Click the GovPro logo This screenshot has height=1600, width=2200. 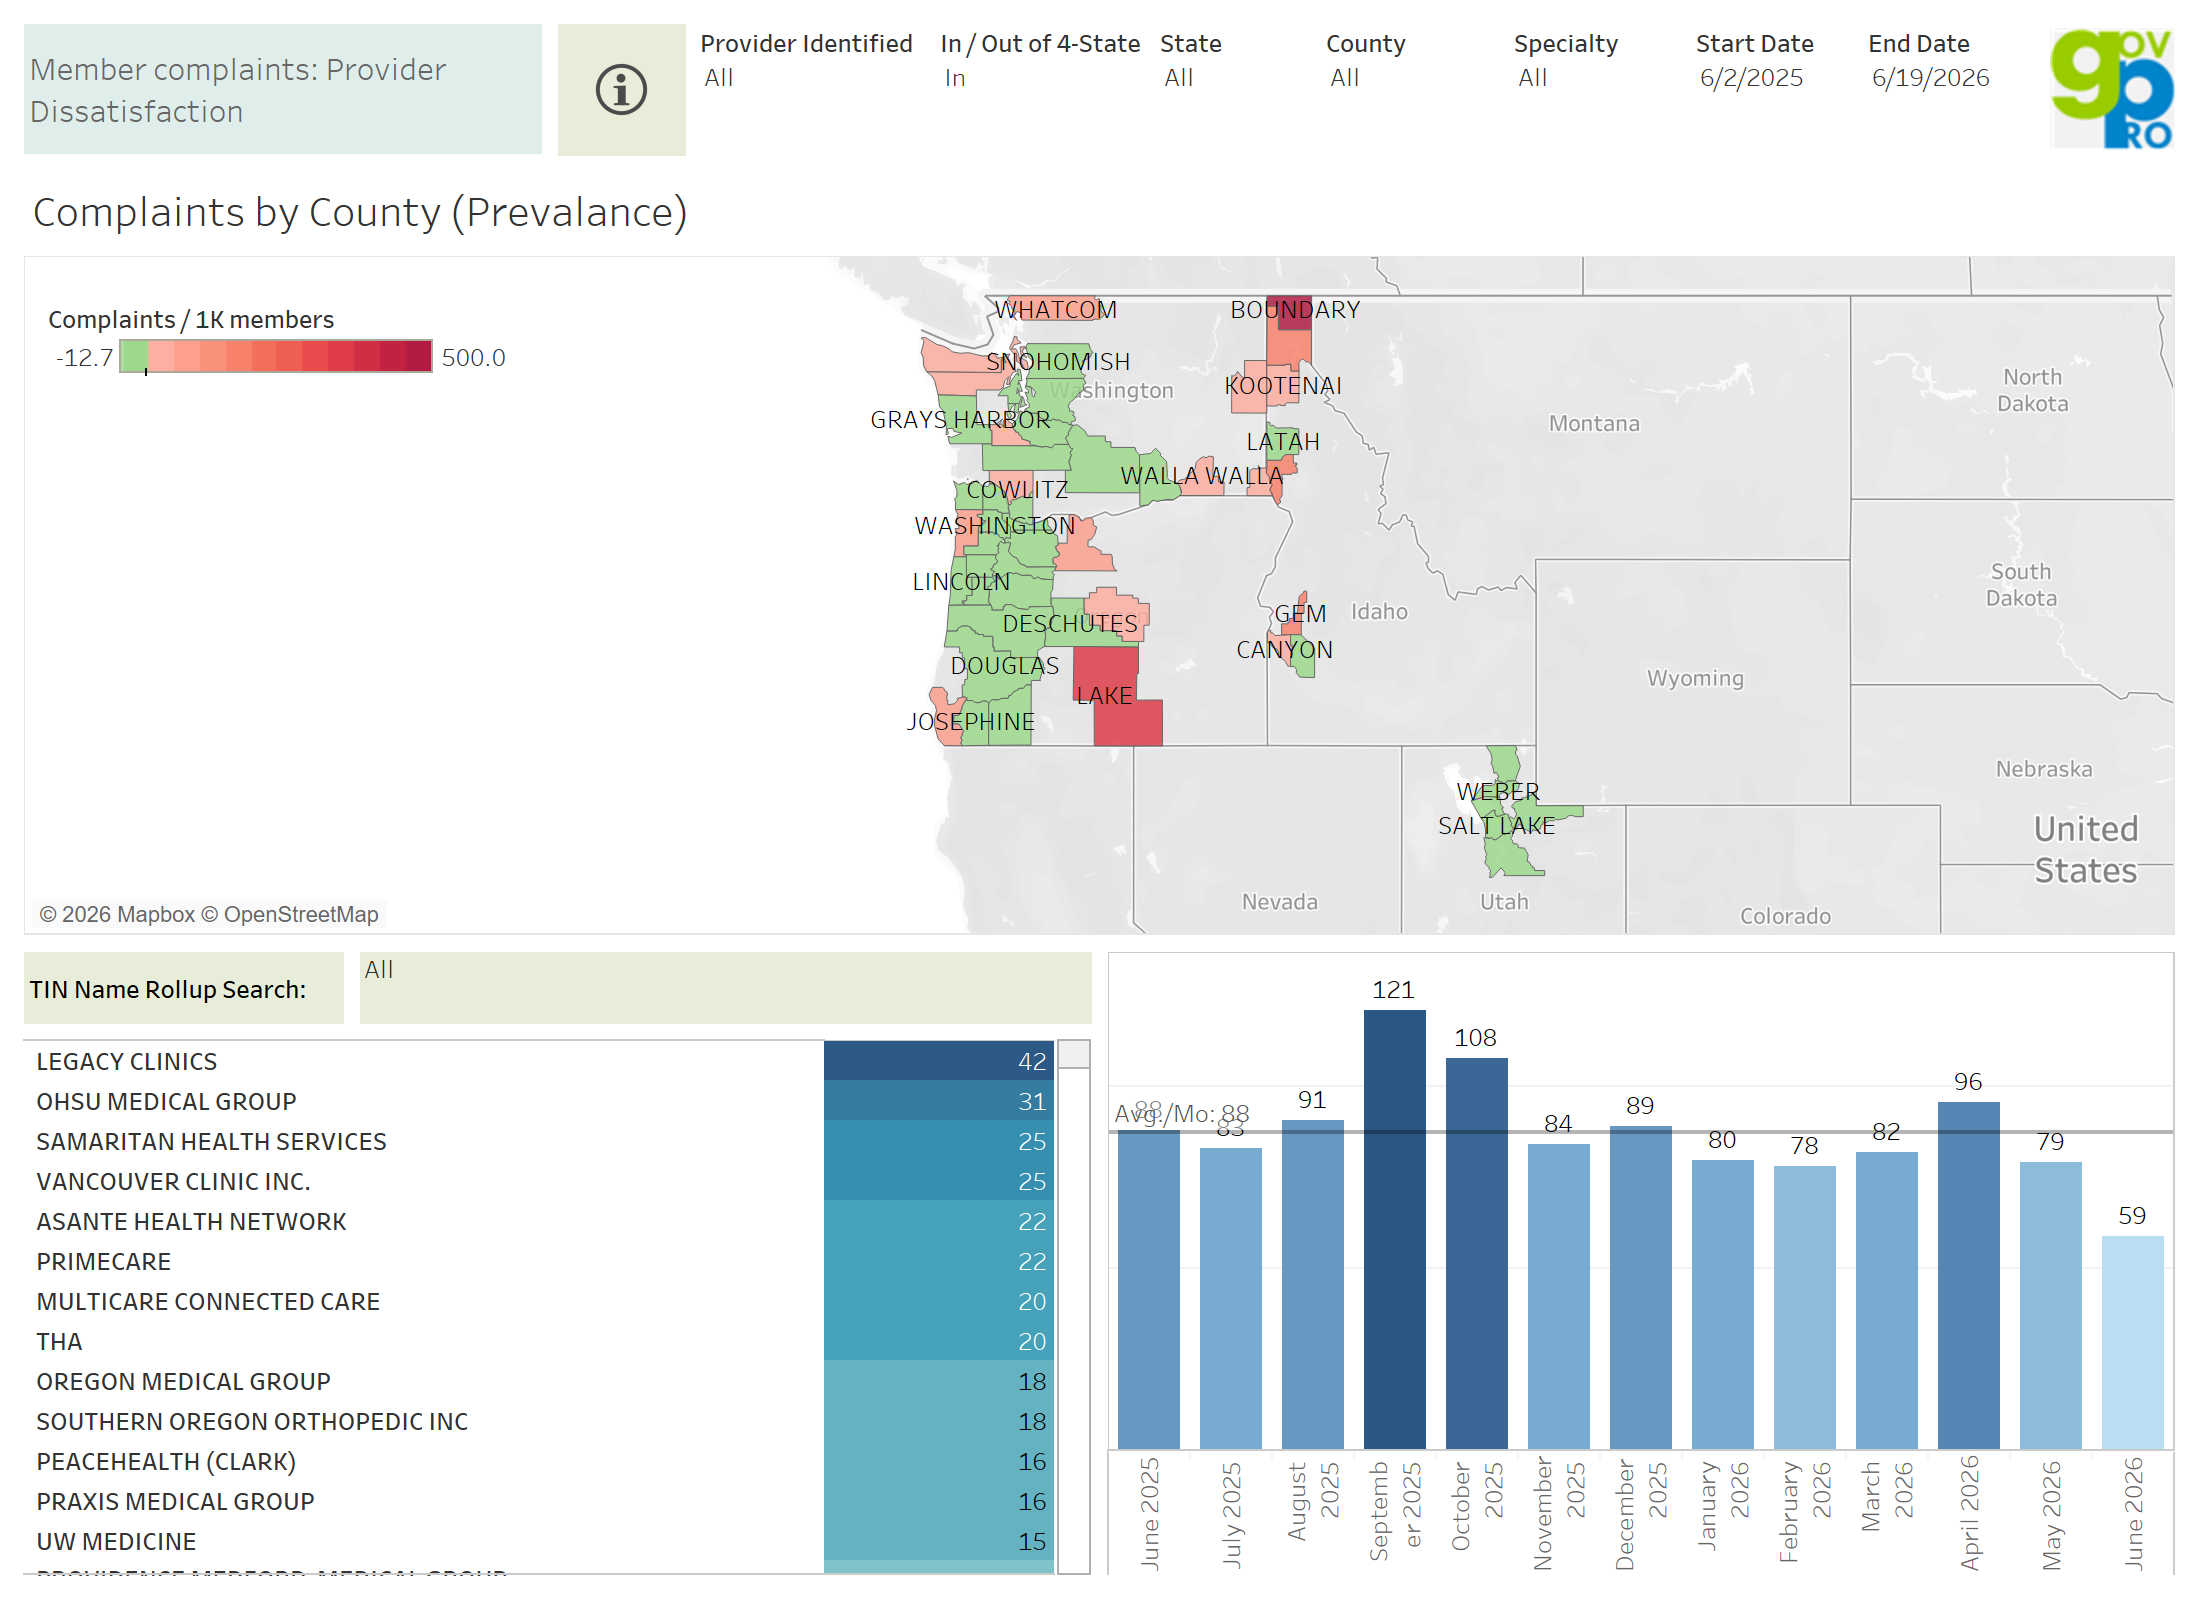[x=2111, y=89]
